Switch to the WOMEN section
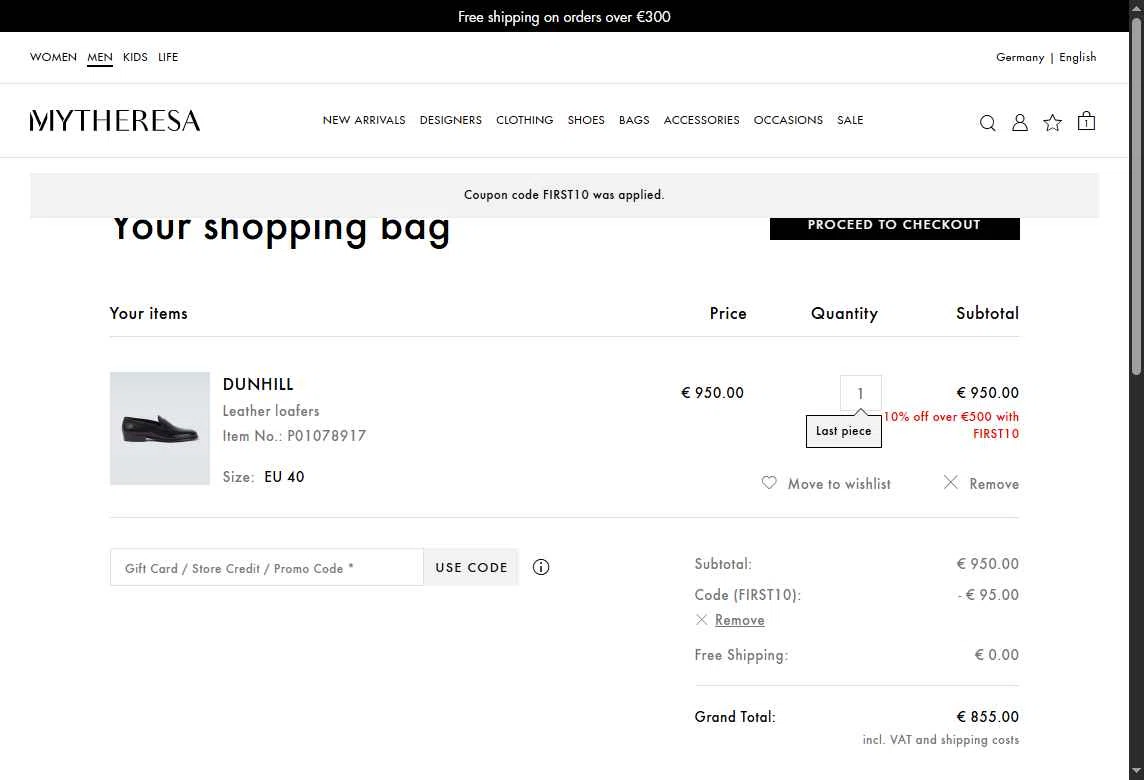1144x780 pixels. pos(53,57)
